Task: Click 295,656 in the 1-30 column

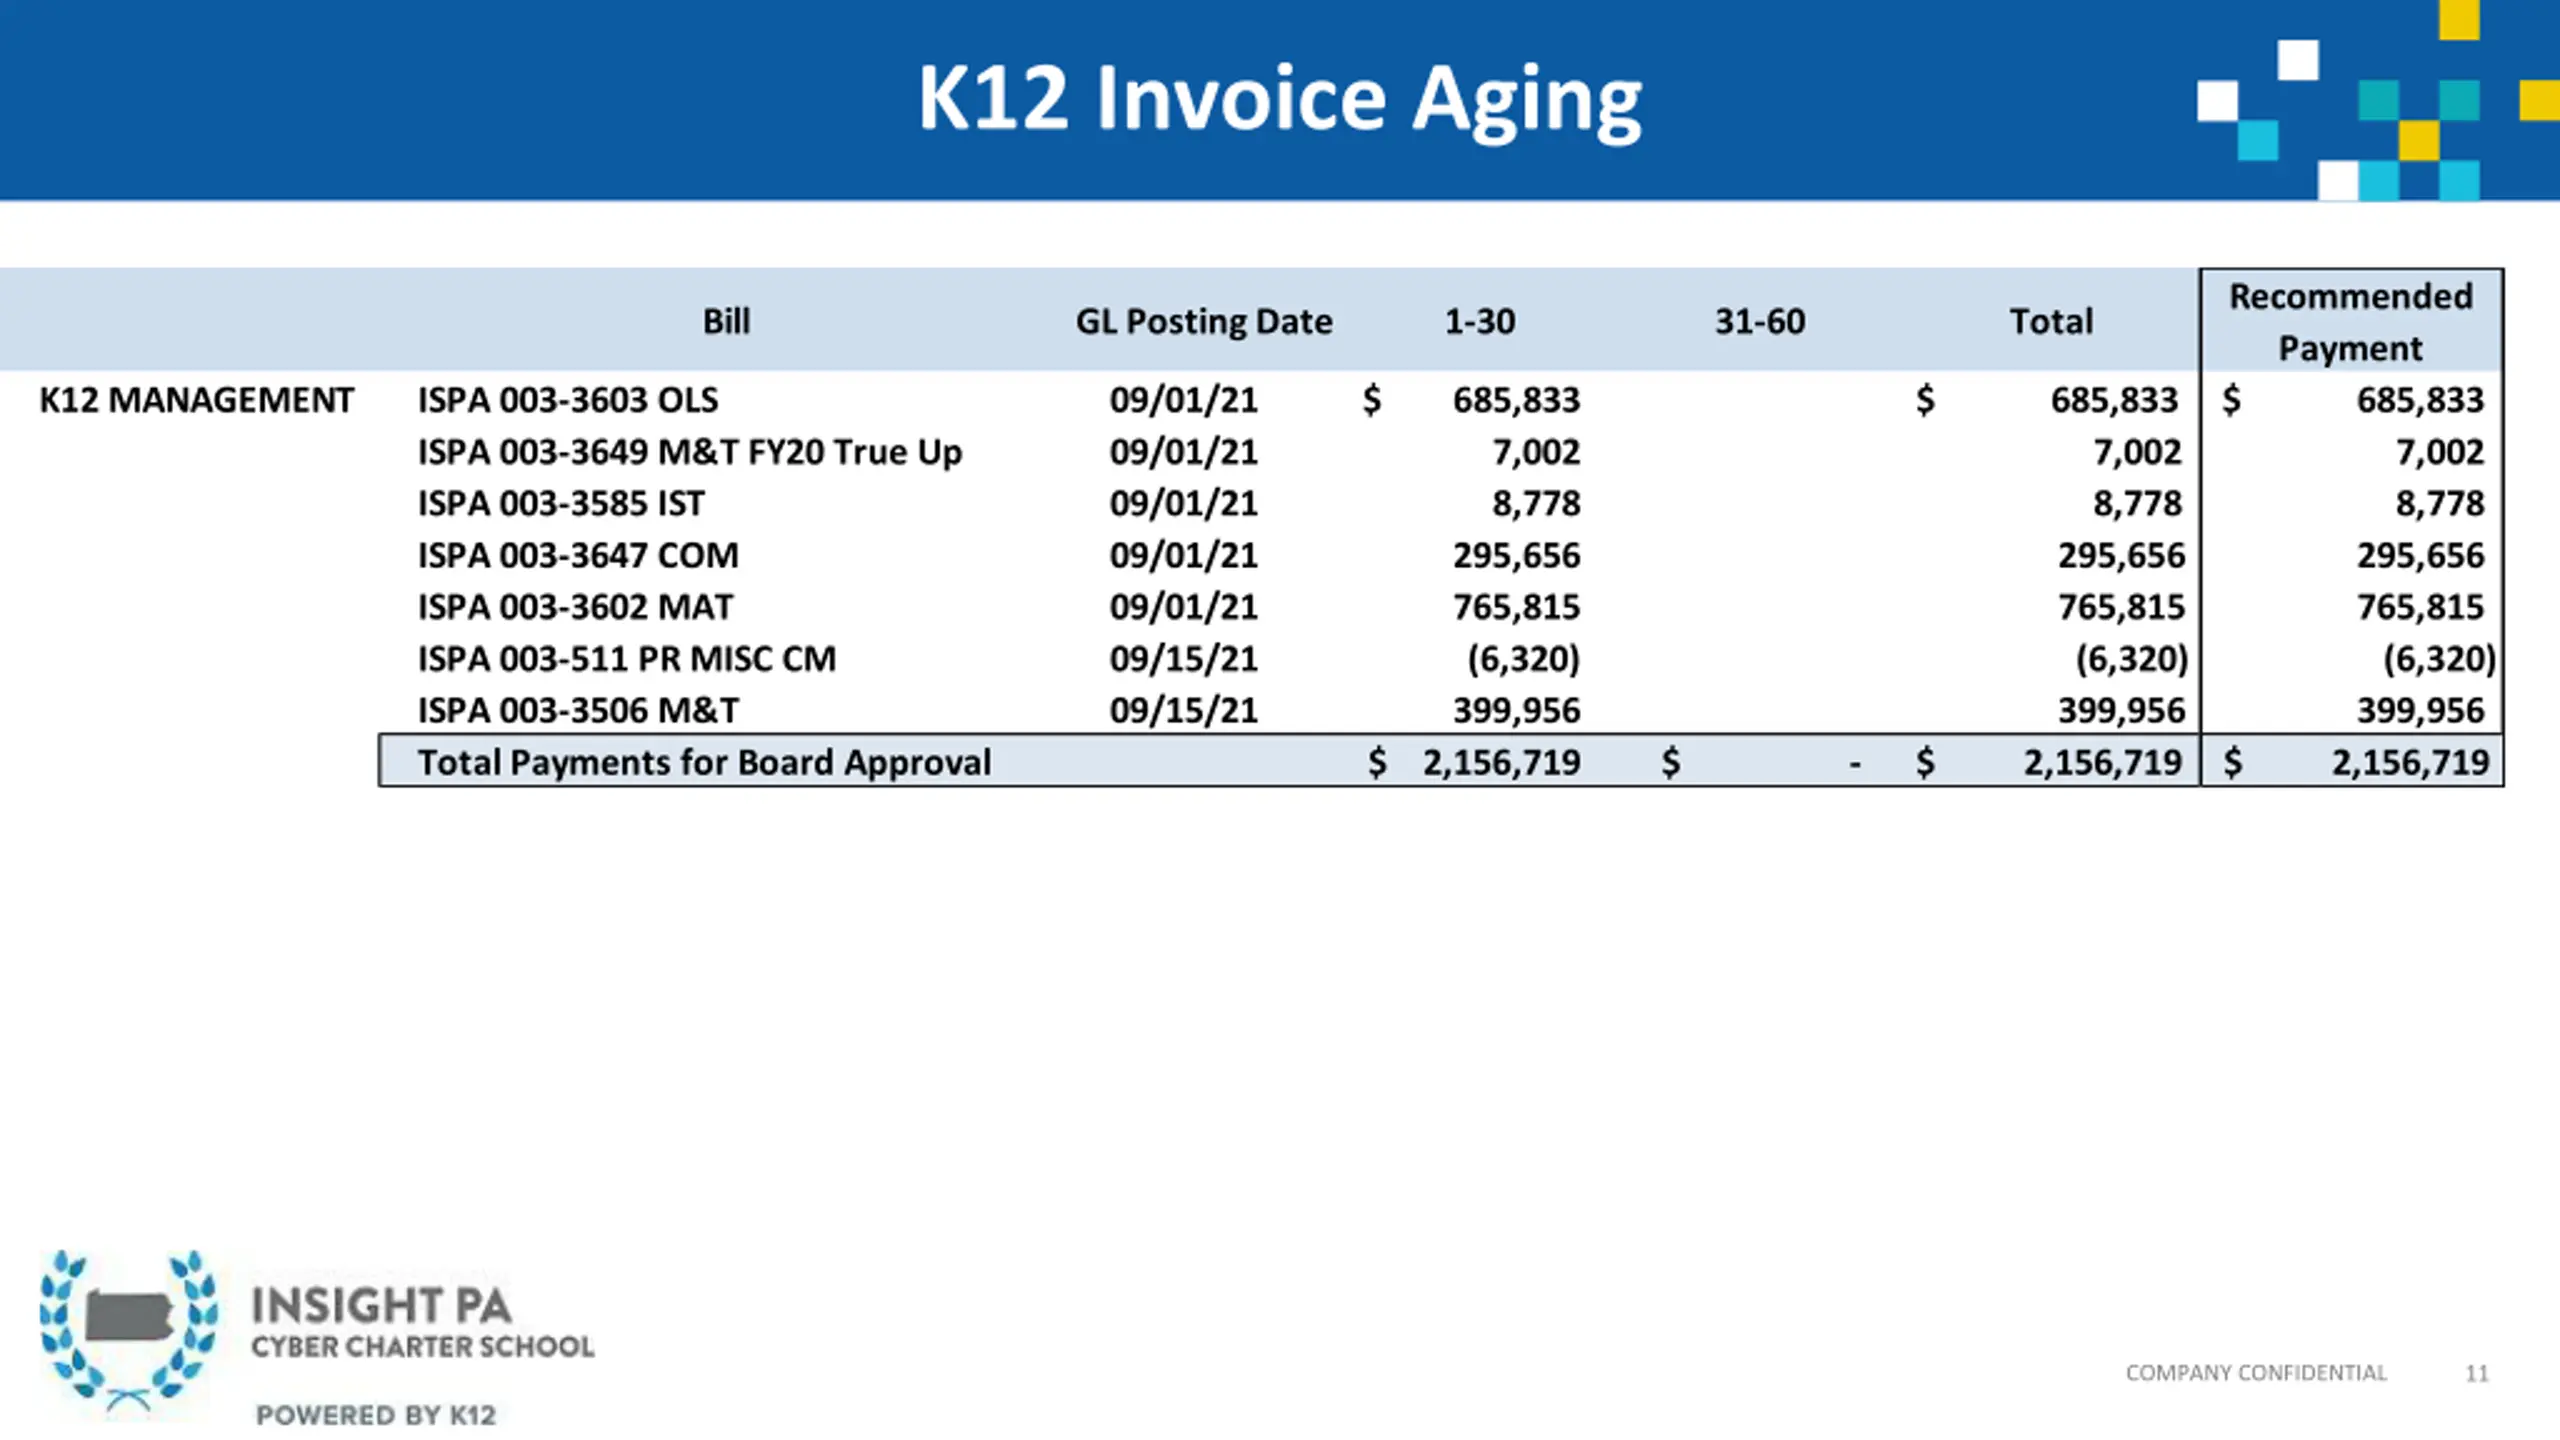Action: pos(1517,555)
